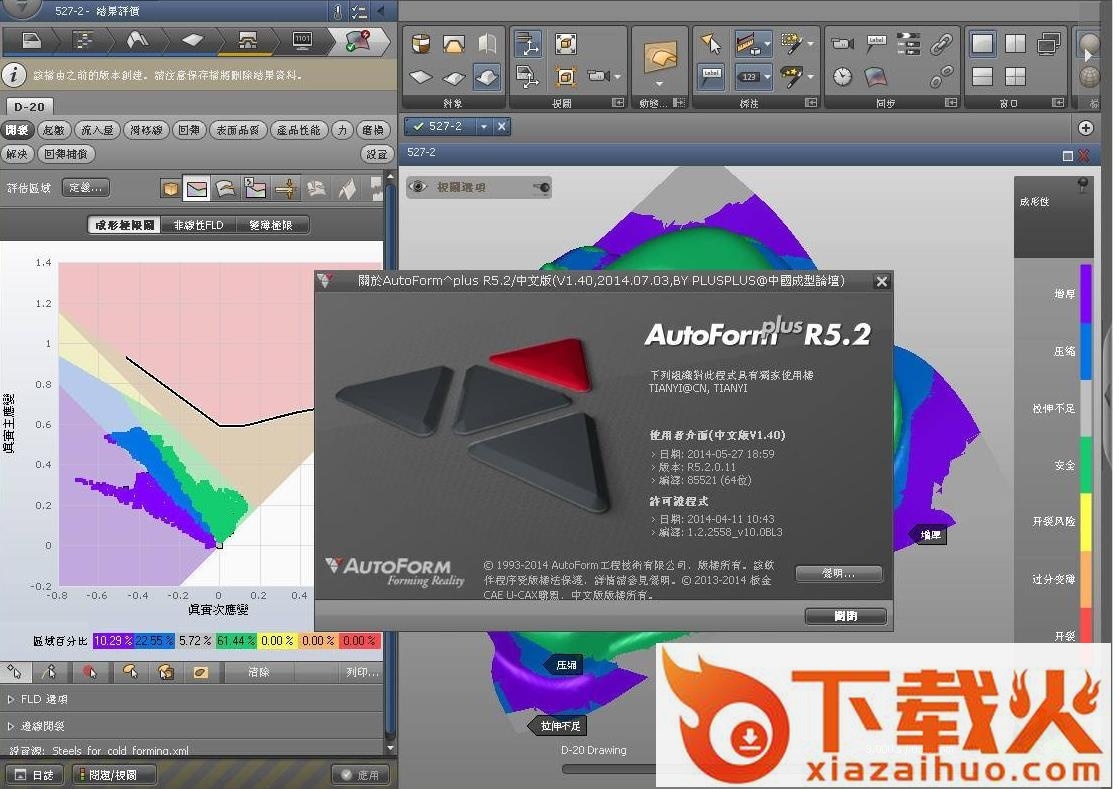The height and width of the screenshot is (789, 1113).
Task: Click the 聲明... button in the About dialog
Action: tap(838, 574)
